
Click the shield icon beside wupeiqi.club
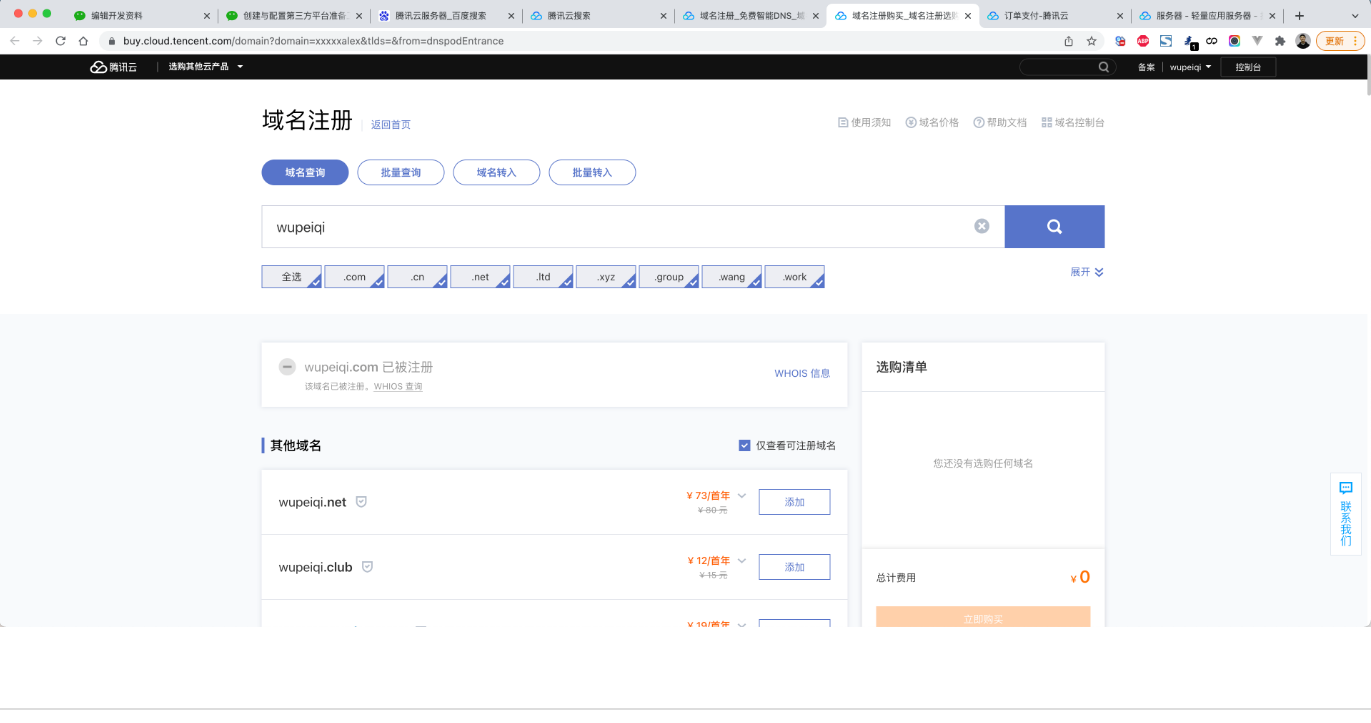pos(367,567)
